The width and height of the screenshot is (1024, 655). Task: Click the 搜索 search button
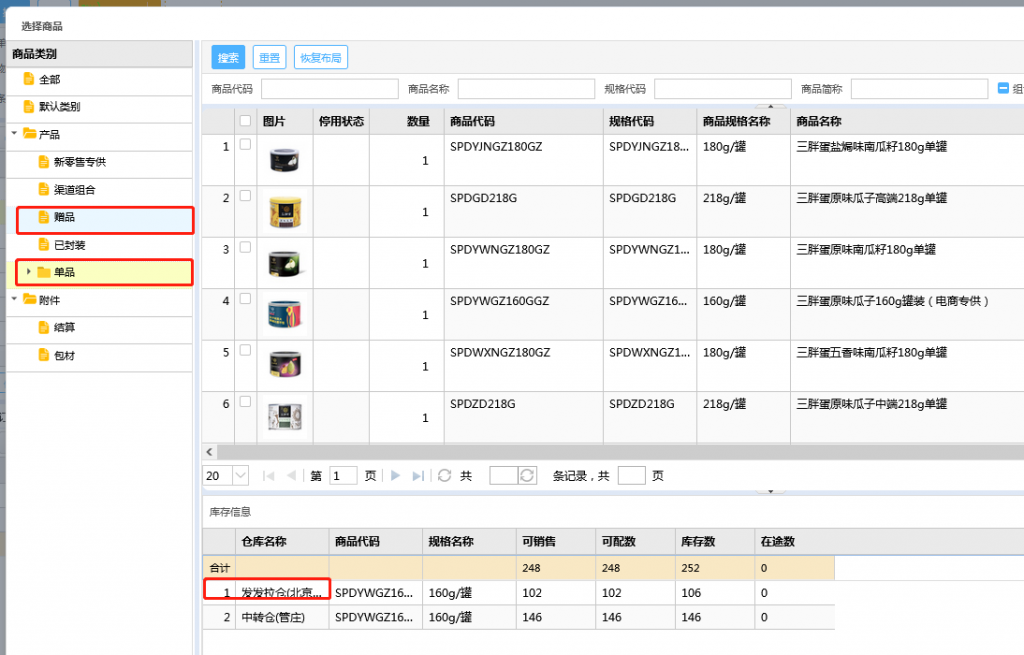(x=228, y=58)
